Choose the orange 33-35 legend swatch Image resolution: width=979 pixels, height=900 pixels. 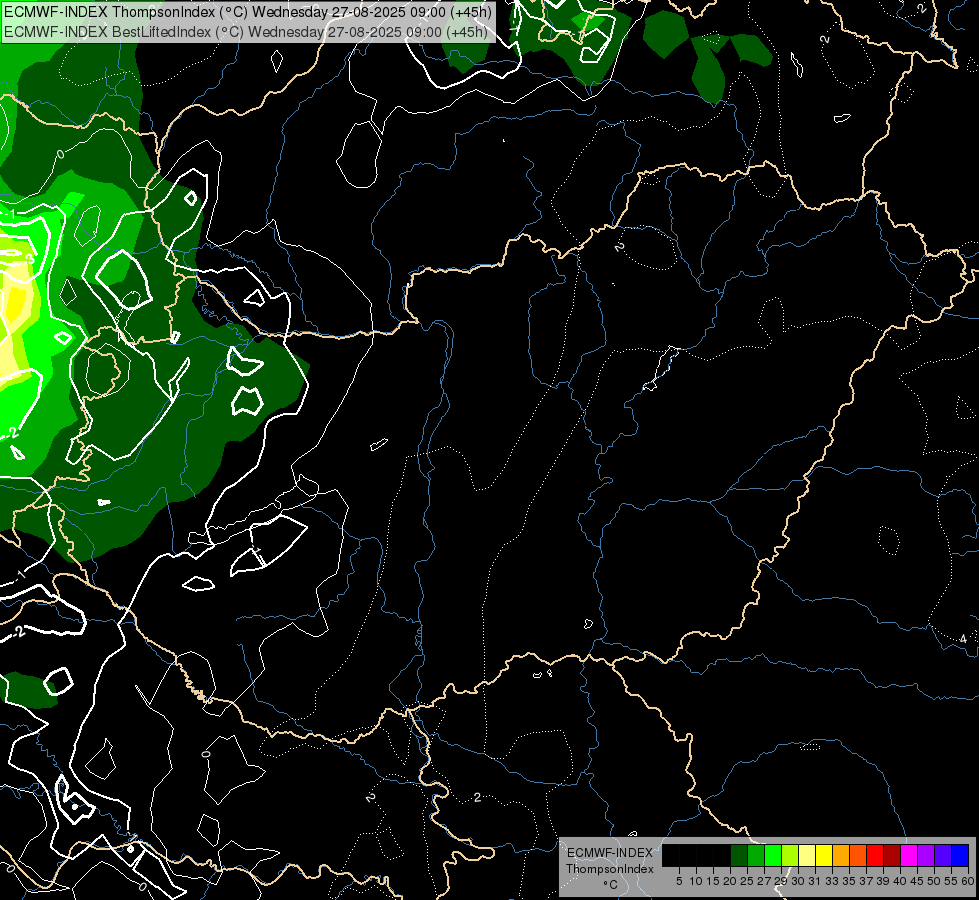[841, 855]
